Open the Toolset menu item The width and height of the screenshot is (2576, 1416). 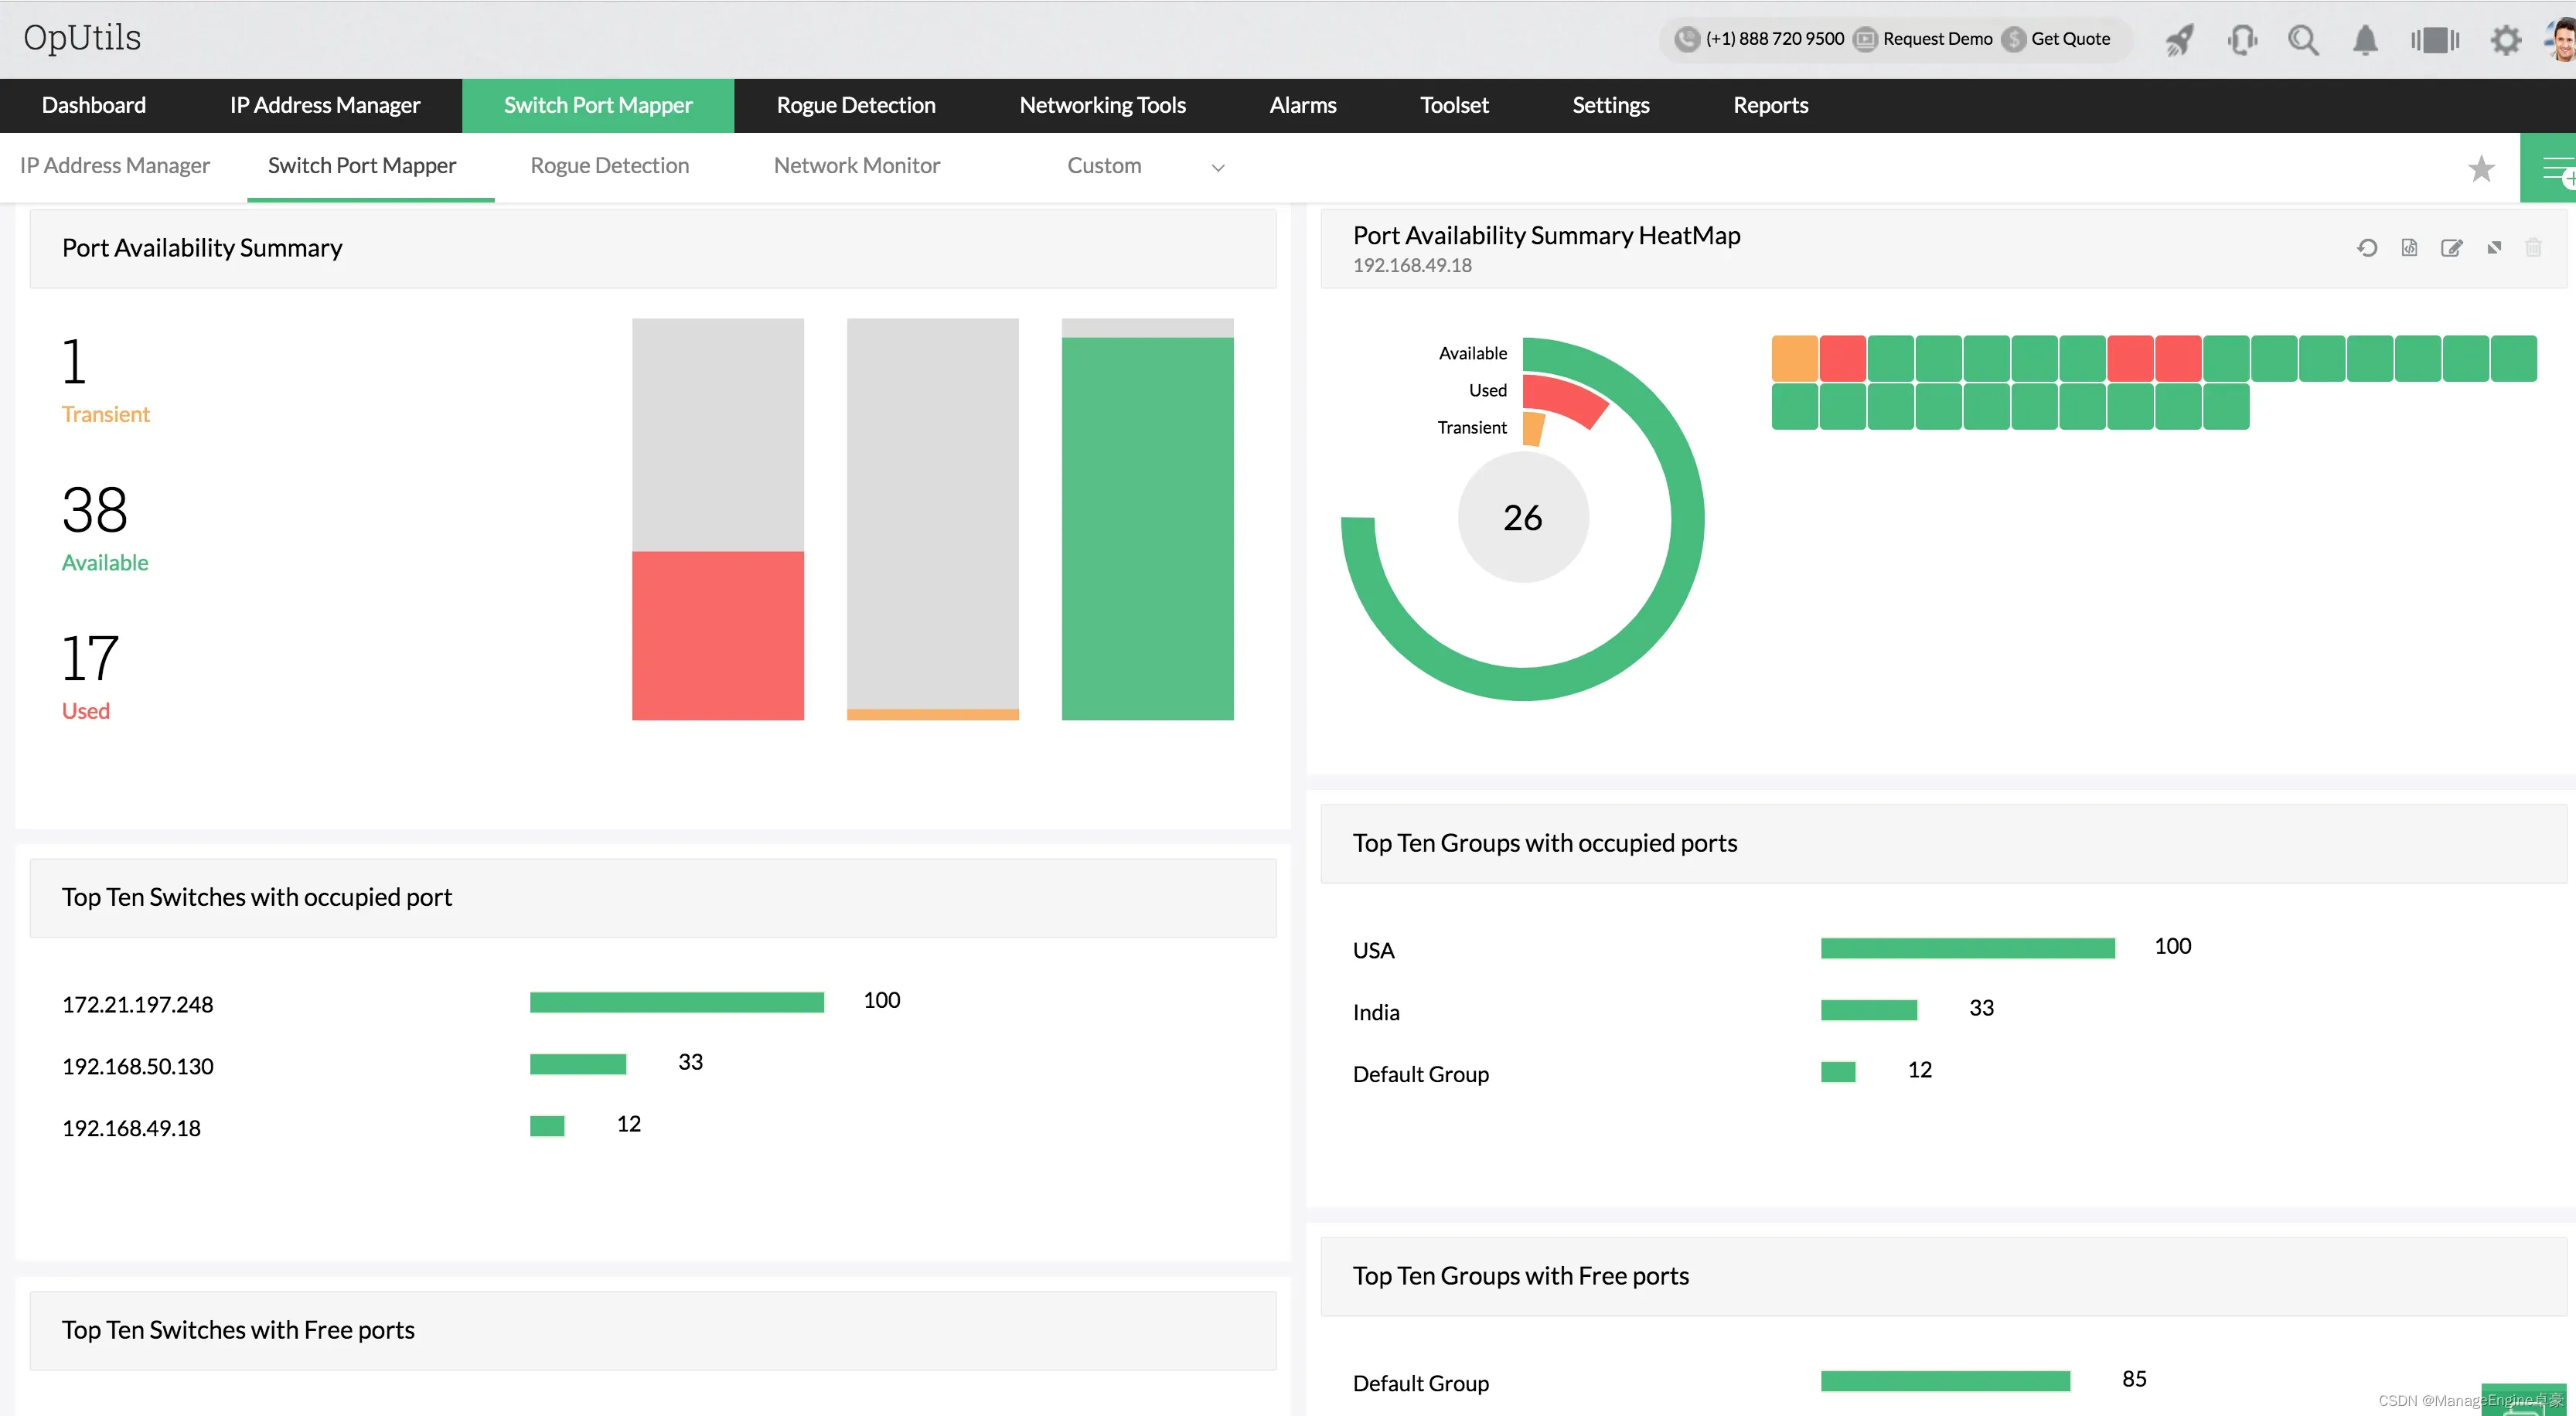1458,104
